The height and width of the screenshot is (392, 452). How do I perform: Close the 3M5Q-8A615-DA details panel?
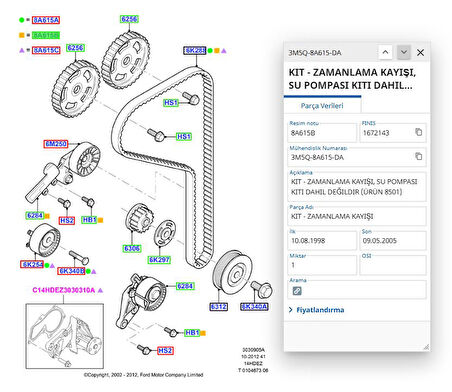pyautogui.click(x=420, y=52)
